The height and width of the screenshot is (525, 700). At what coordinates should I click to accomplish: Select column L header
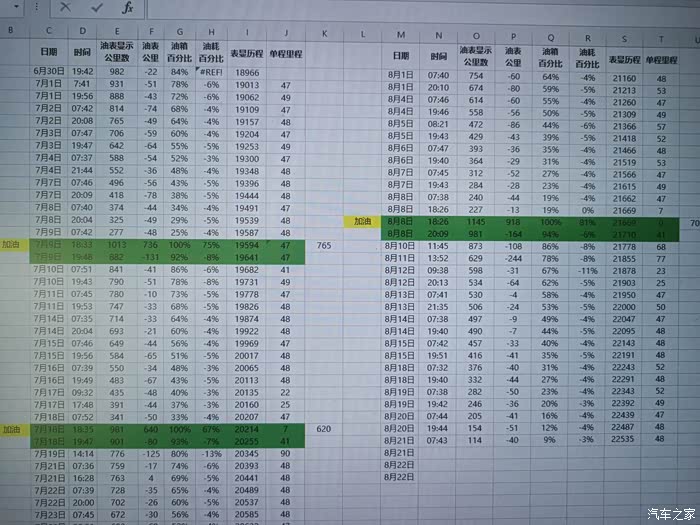click(x=362, y=34)
